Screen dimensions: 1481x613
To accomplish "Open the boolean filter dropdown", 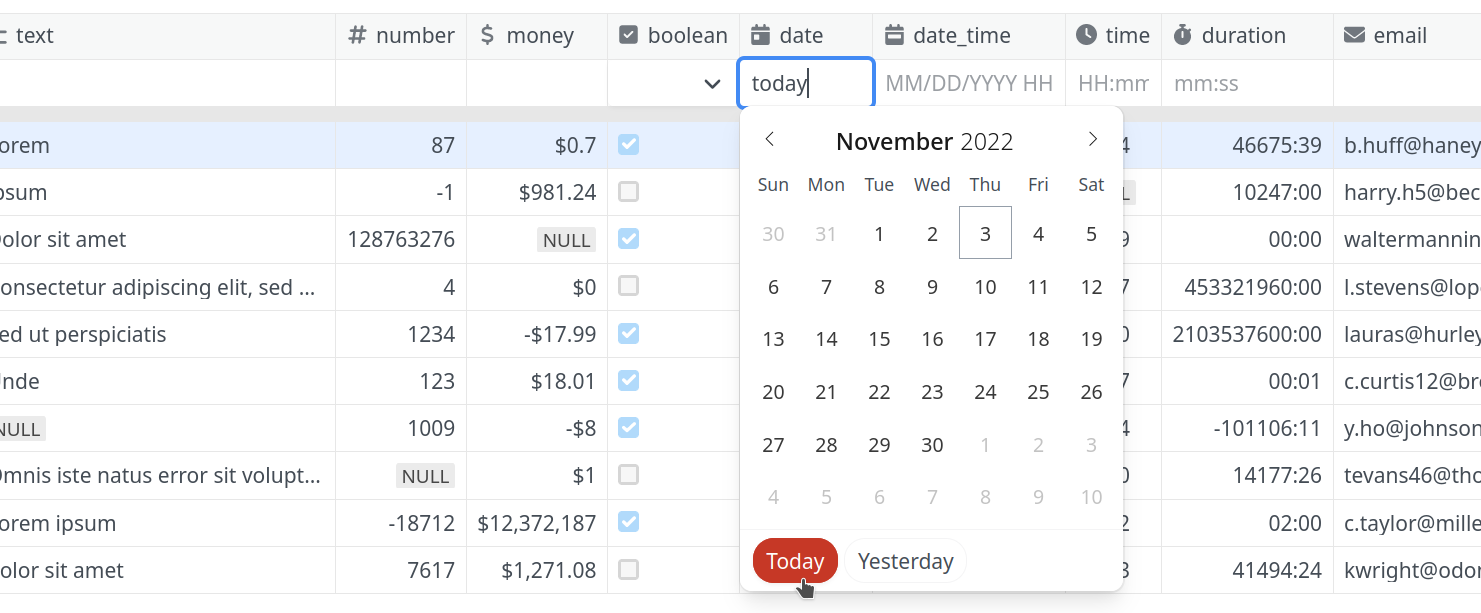I will (x=712, y=84).
